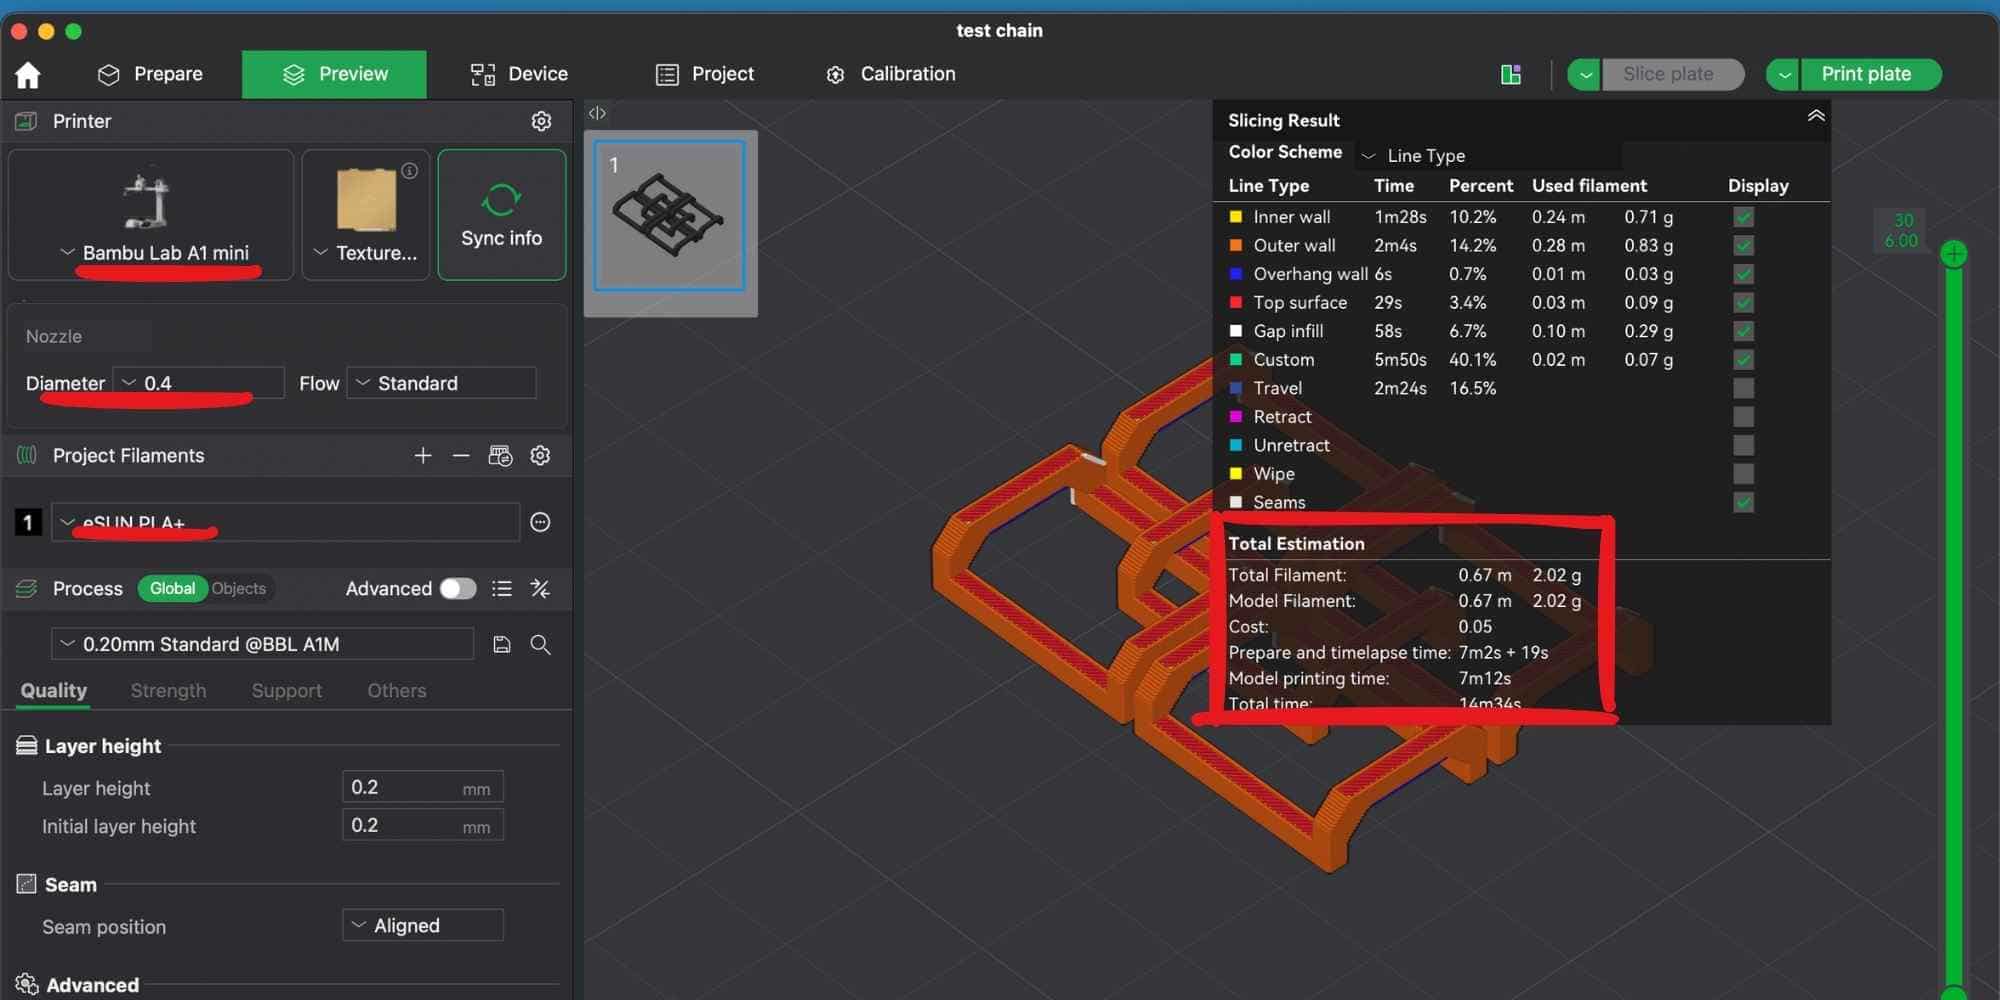Screen dimensions: 2000x1000
Task: Open the Strength settings tab
Action: click(x=168, y=691)
